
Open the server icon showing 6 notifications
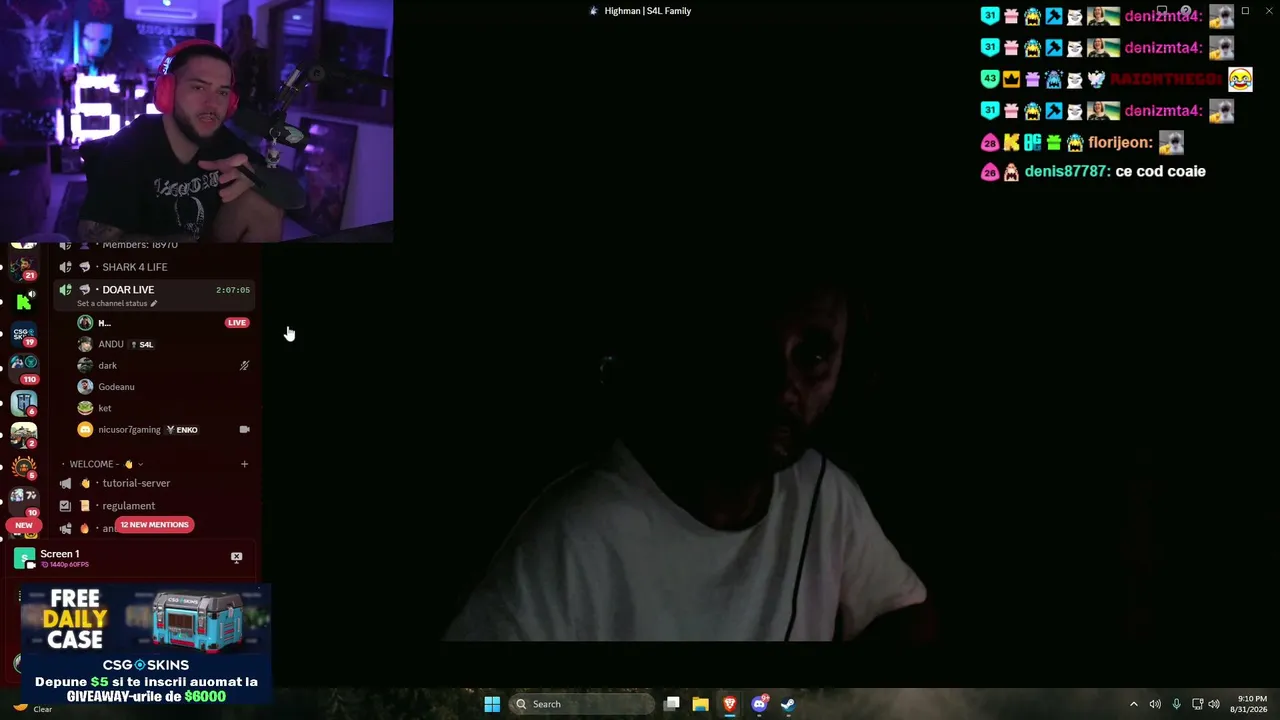click(24, 402)
